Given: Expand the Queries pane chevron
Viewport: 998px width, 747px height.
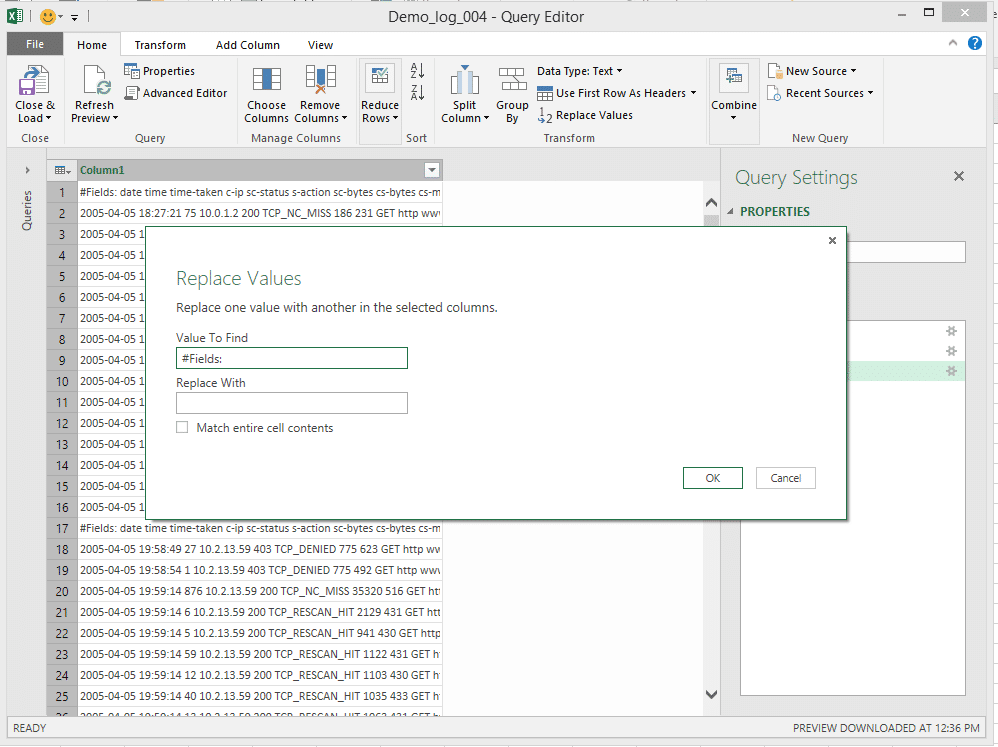Looking at the screenshot, I should (x=27, y=170).
